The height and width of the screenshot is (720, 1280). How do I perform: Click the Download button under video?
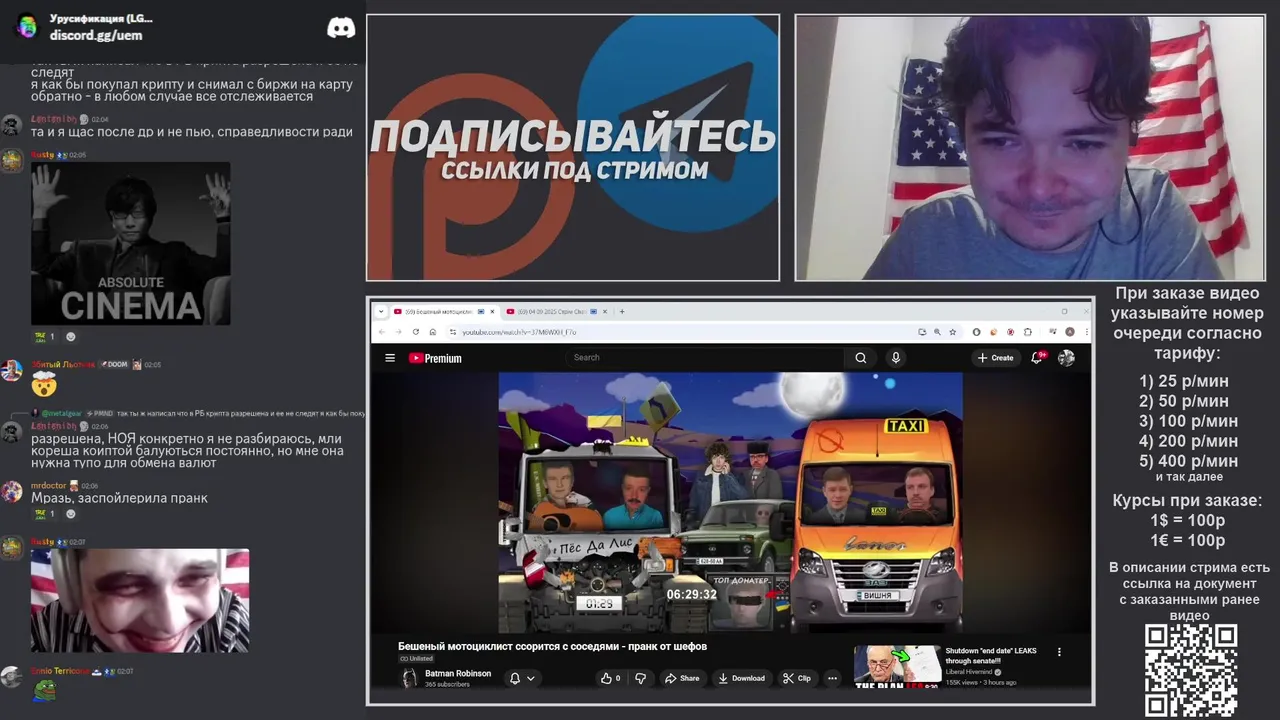click(x=741, y=678)
